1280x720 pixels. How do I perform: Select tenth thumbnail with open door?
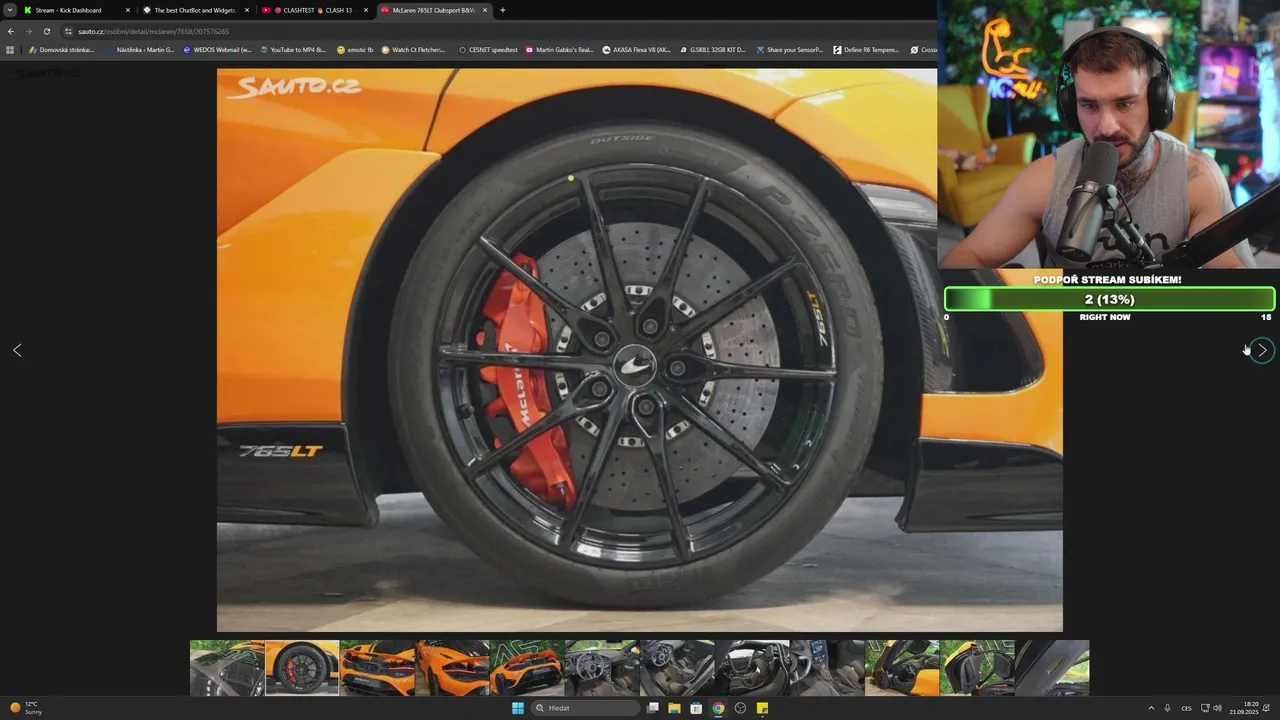[902, 668]
